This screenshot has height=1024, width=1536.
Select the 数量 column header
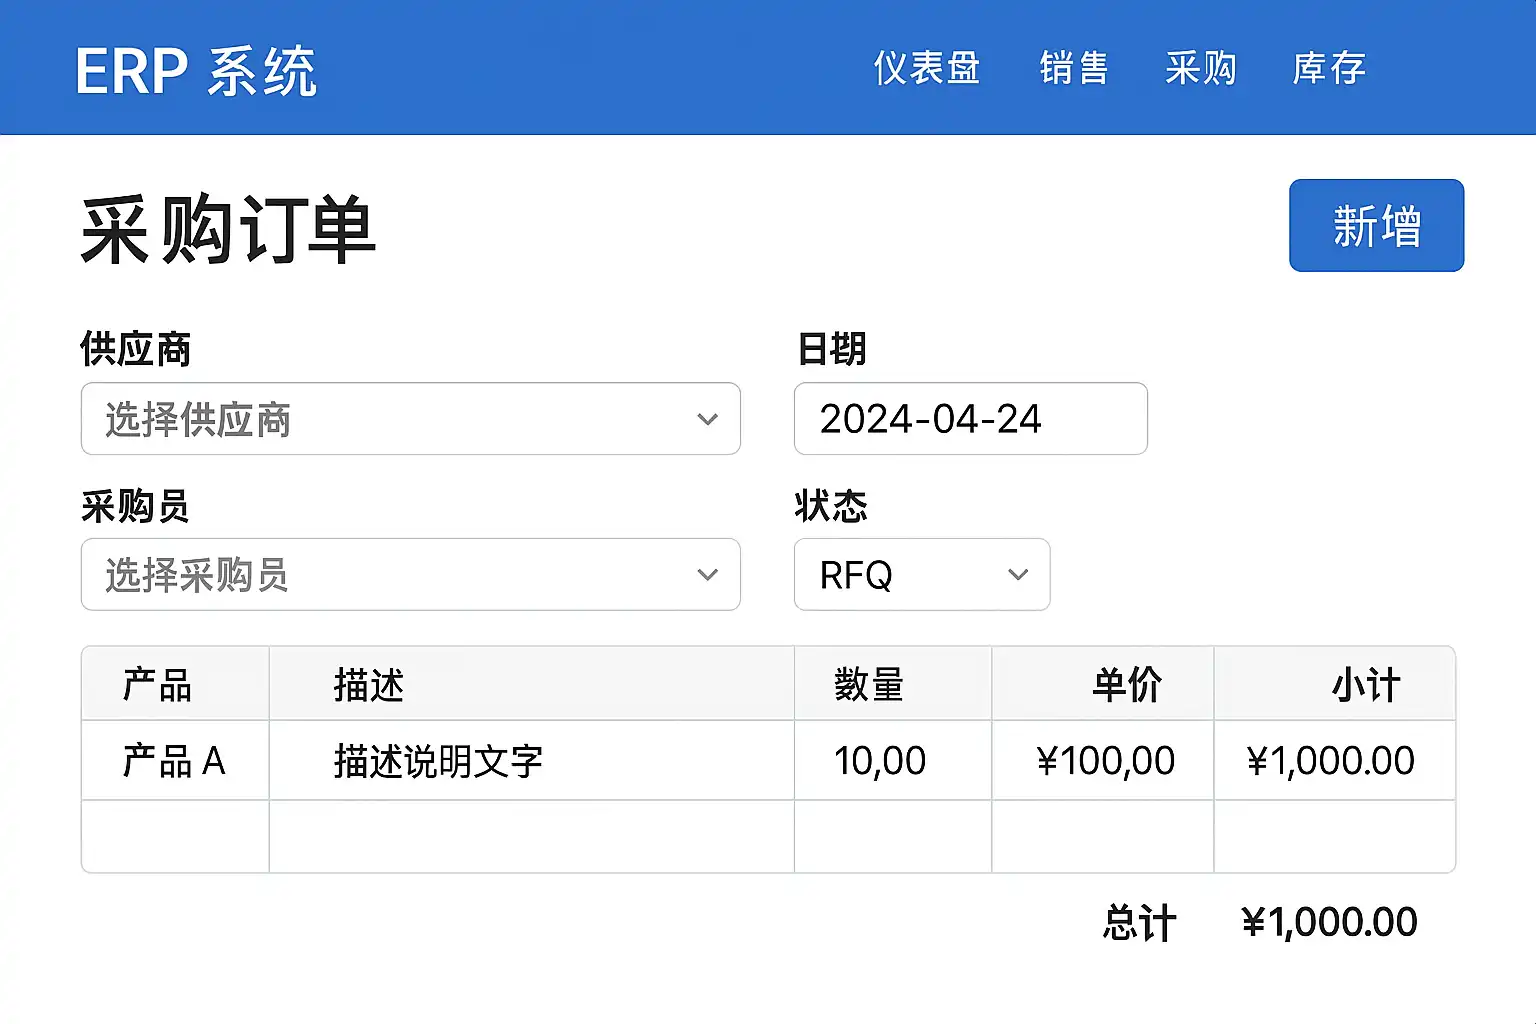coord(869,685)
